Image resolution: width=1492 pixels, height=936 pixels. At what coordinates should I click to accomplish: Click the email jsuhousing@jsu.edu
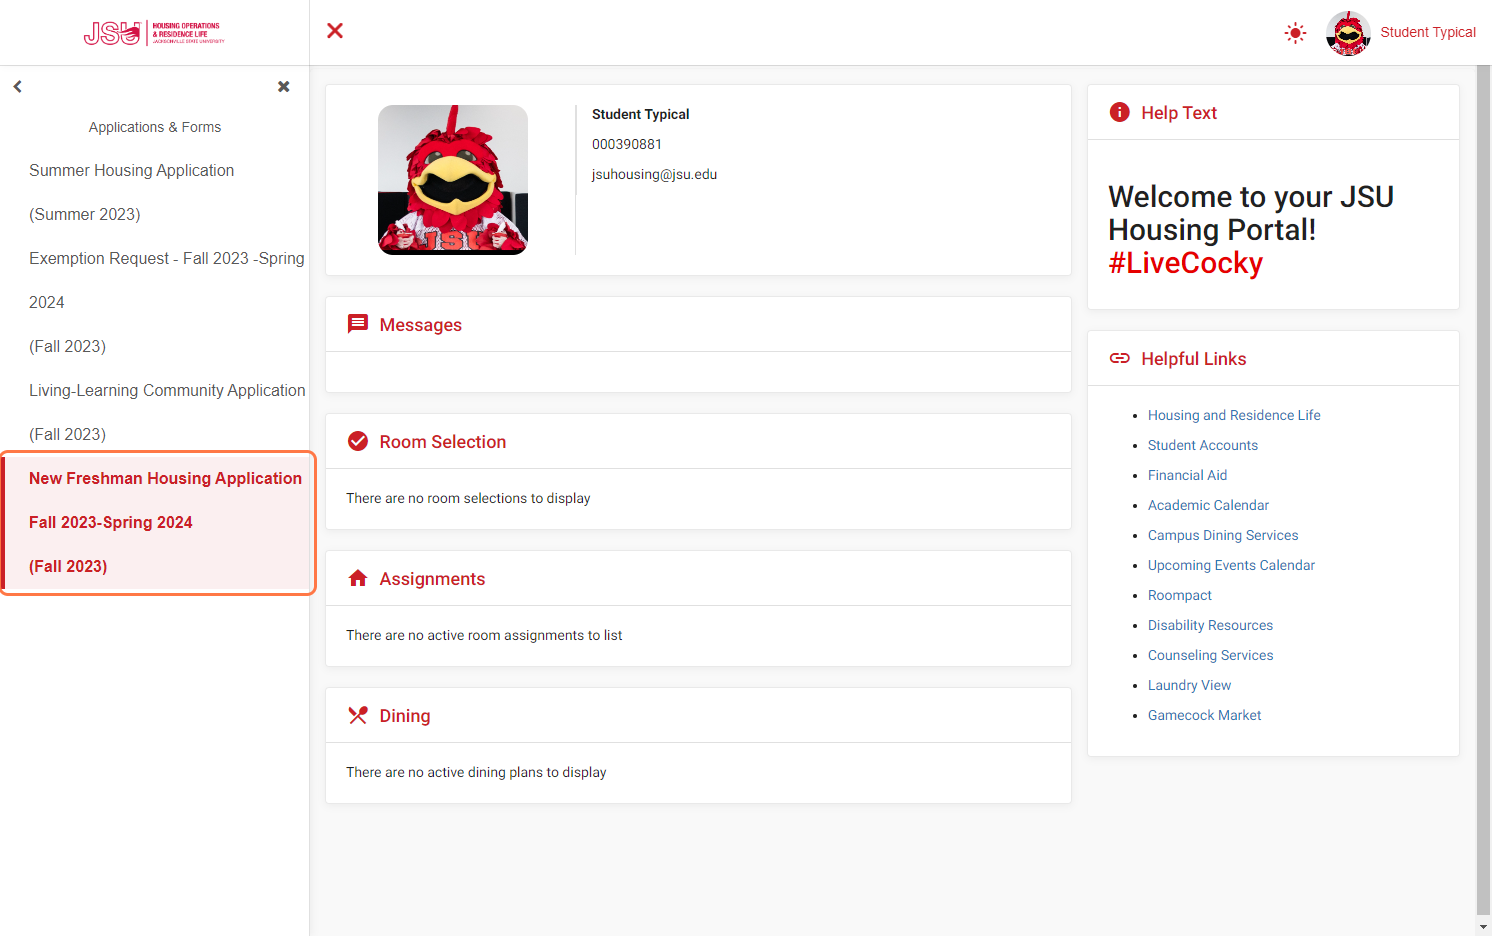click(x=654, y=174)
